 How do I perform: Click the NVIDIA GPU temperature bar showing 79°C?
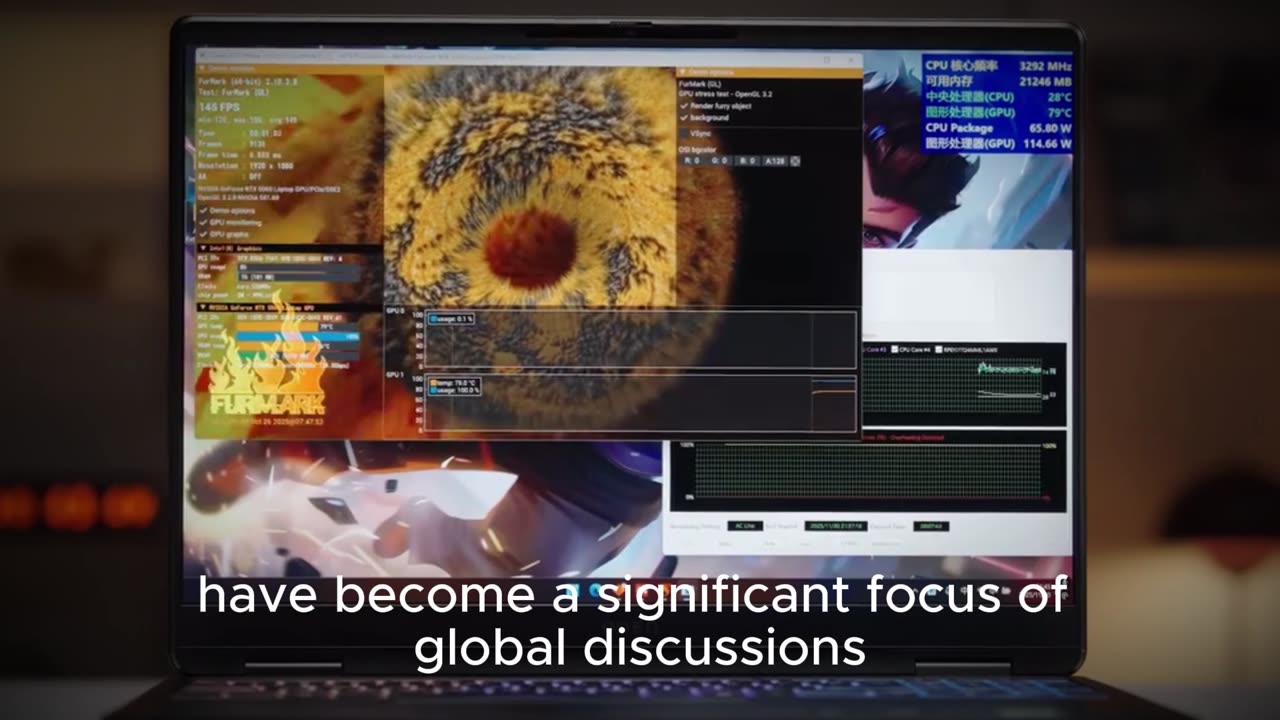point(299,327)
